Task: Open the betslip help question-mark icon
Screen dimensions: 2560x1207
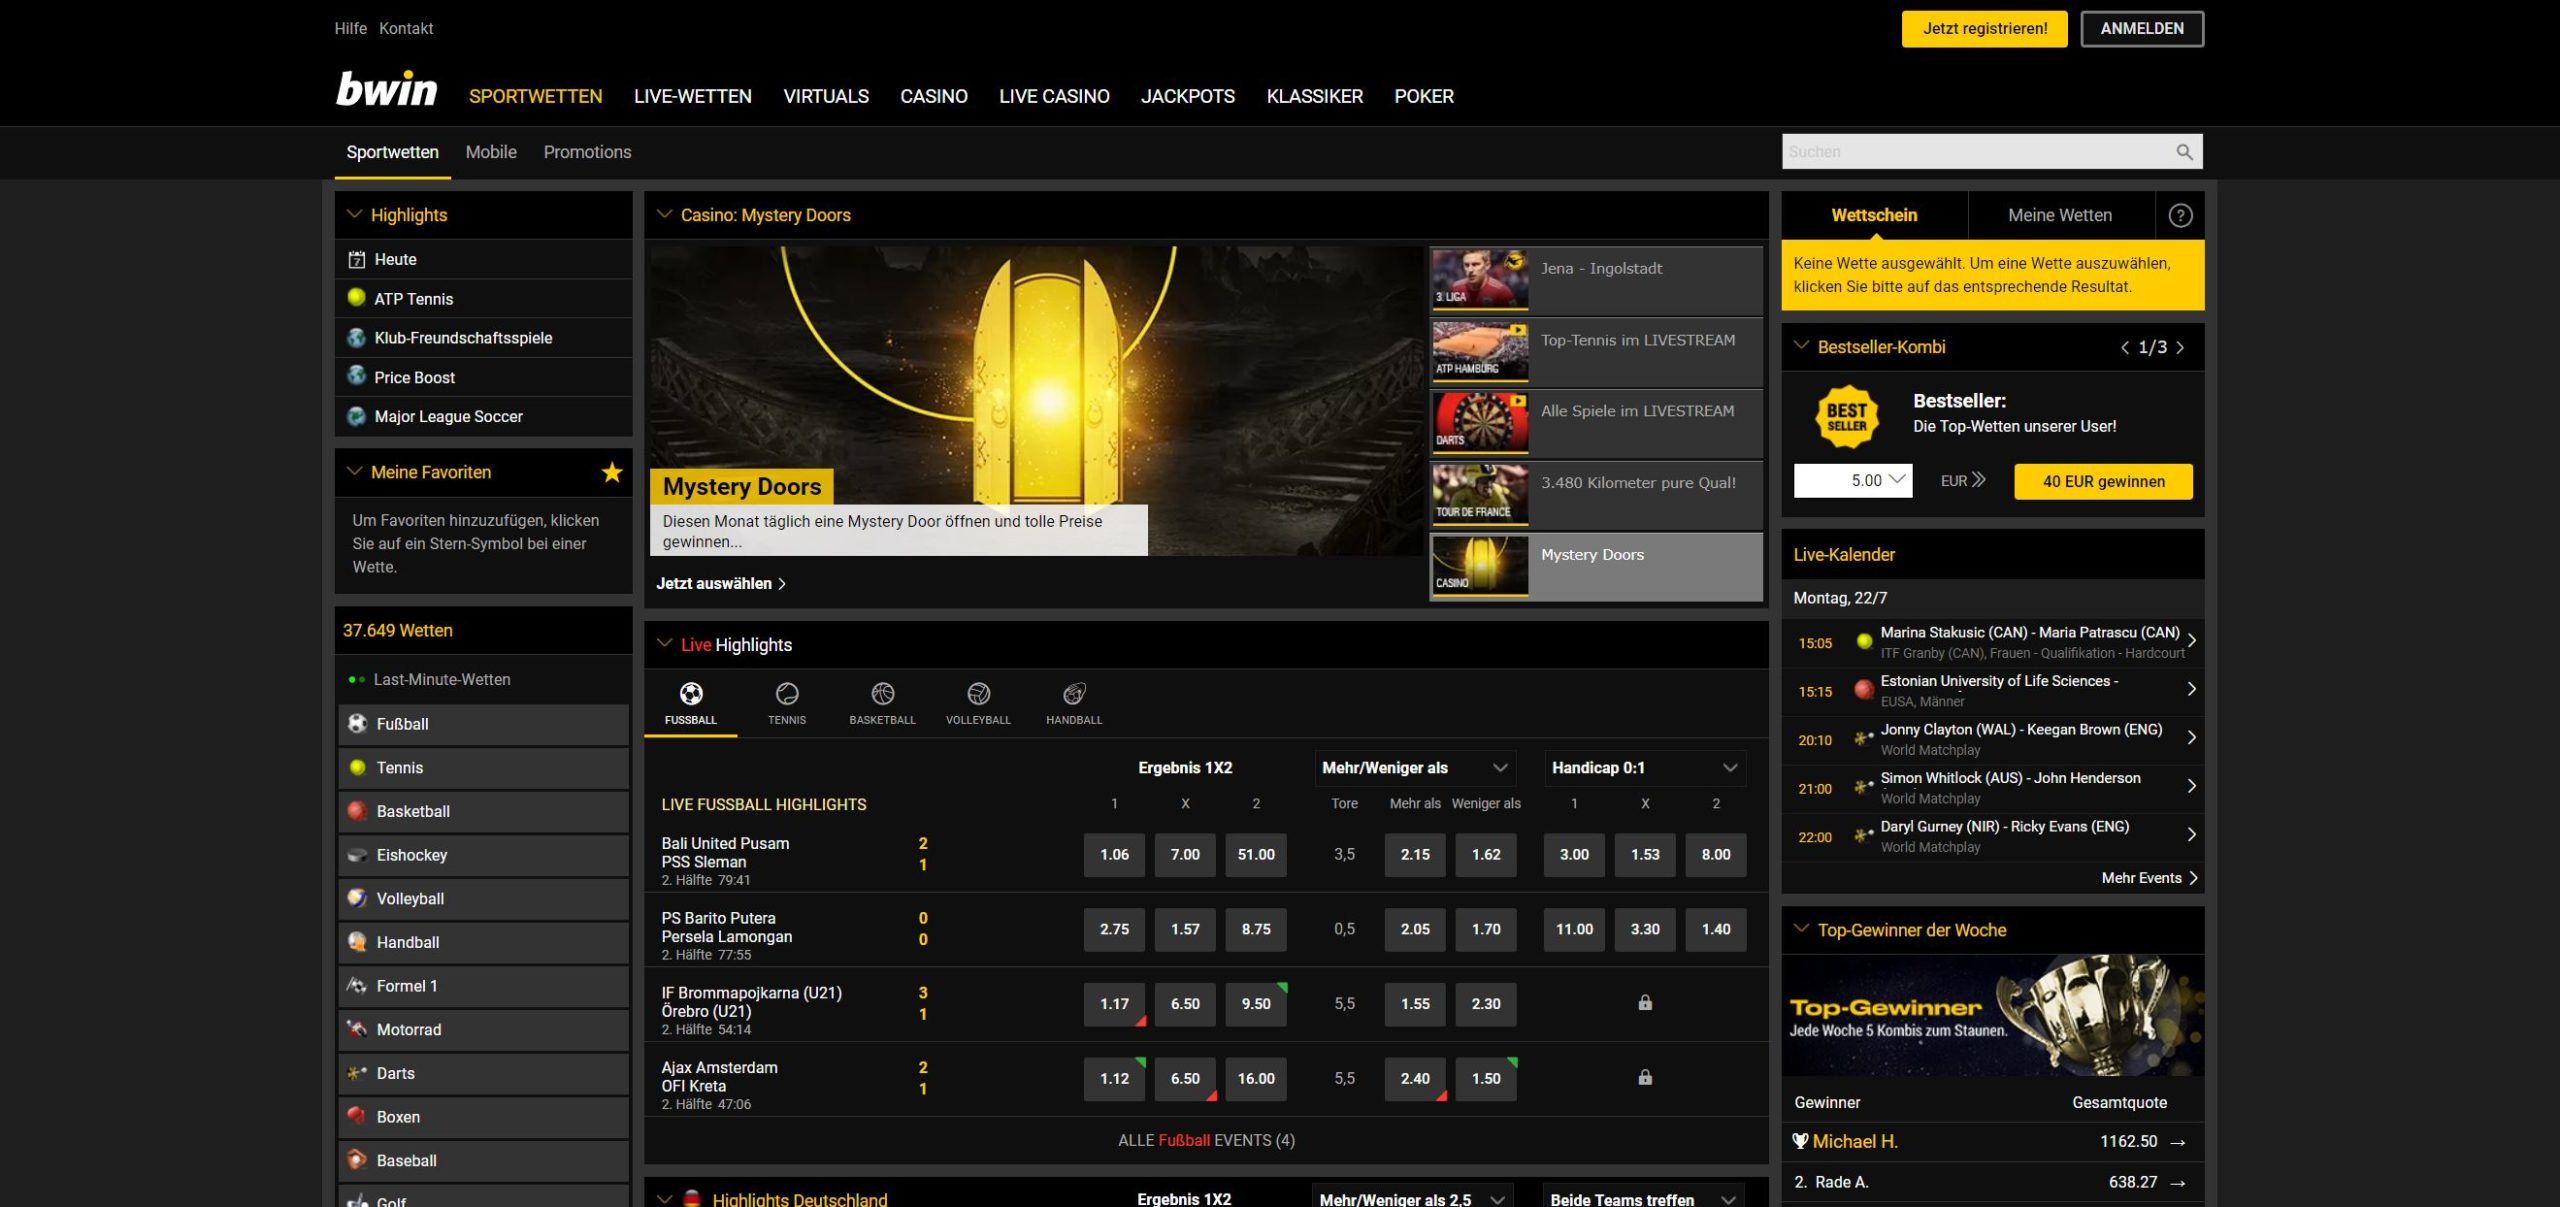Action: [x=2180, y=215]
